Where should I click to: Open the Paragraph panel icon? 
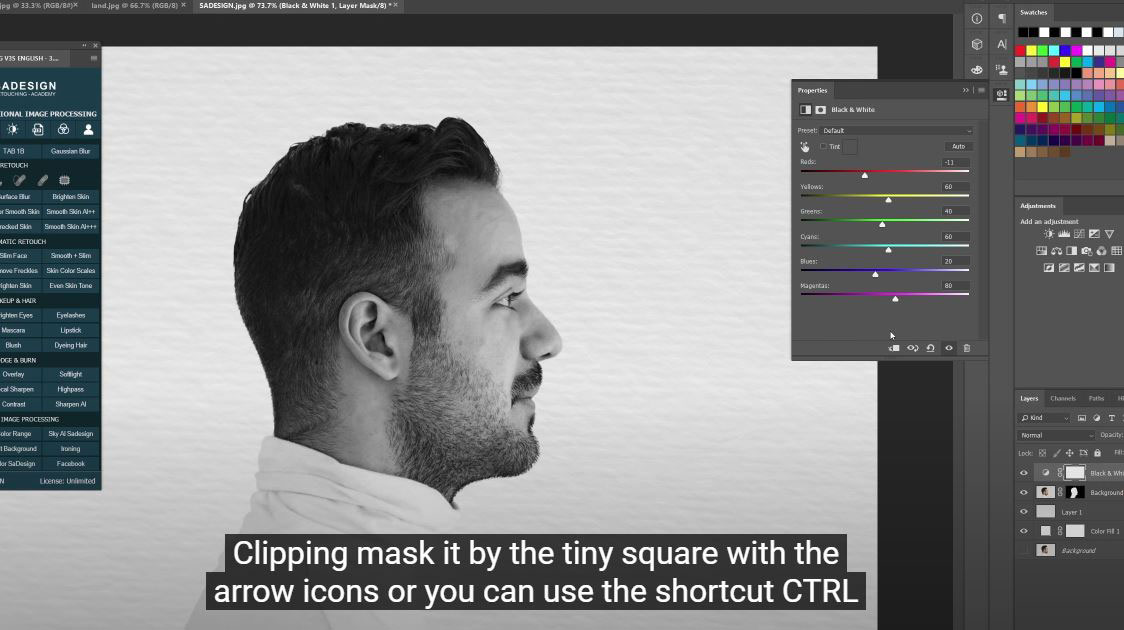point(1001,19)
